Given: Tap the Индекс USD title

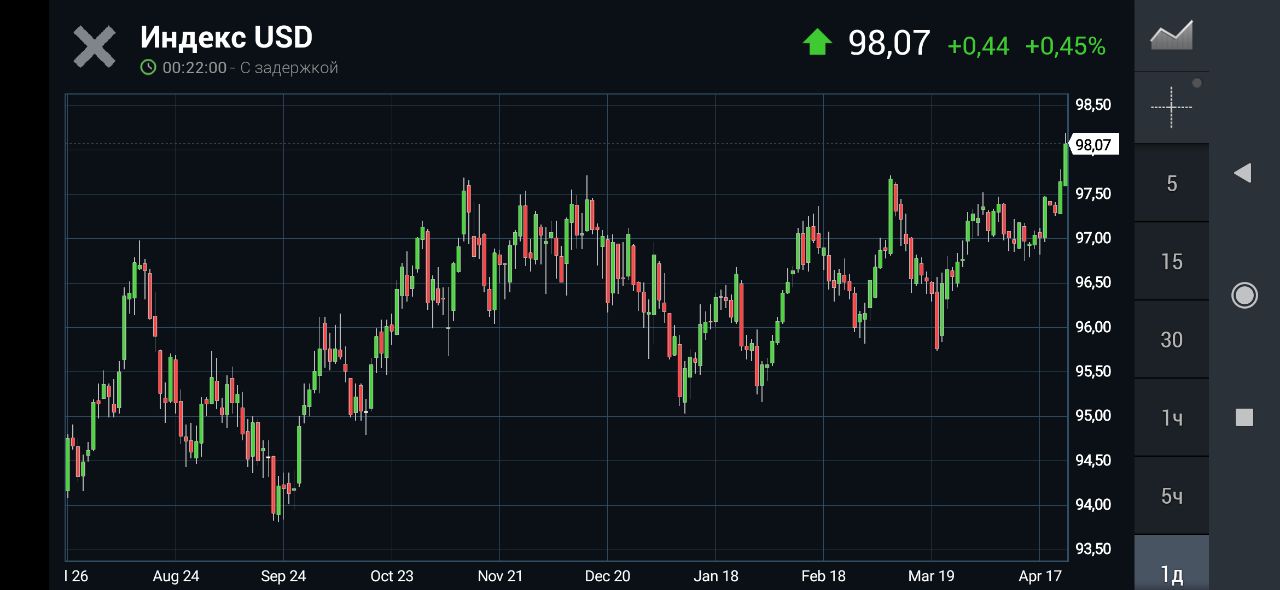Looking at the screenshot, I should 226,37.
